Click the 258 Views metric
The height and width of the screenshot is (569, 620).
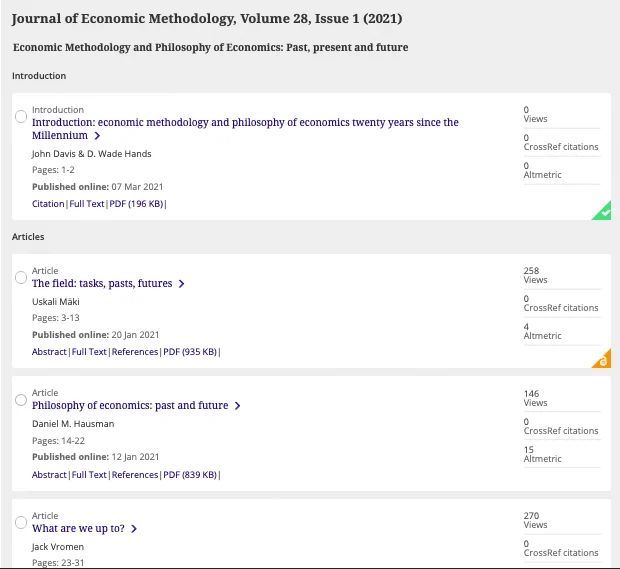[x=535, y=275]
